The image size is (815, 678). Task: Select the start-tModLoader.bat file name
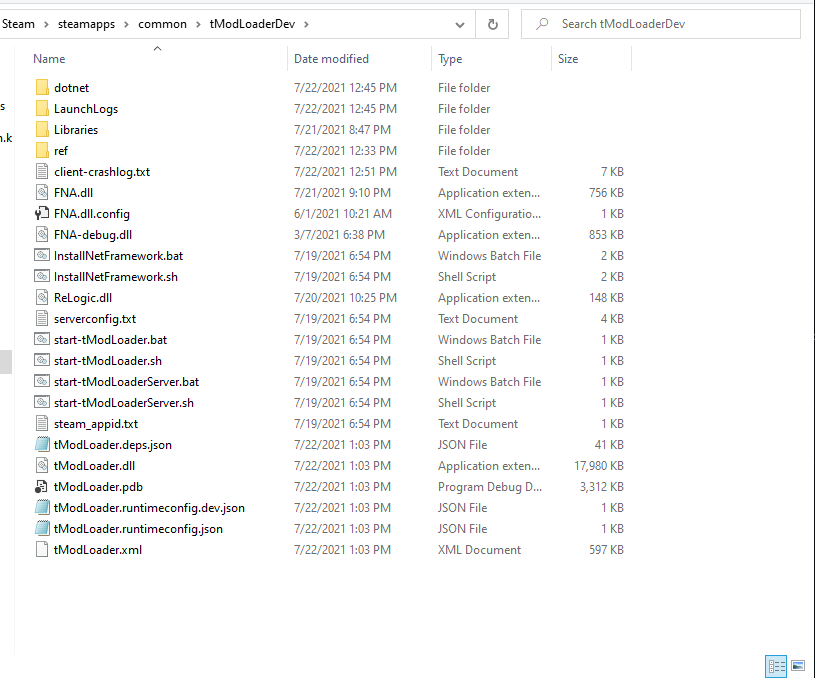click(110, 340)
